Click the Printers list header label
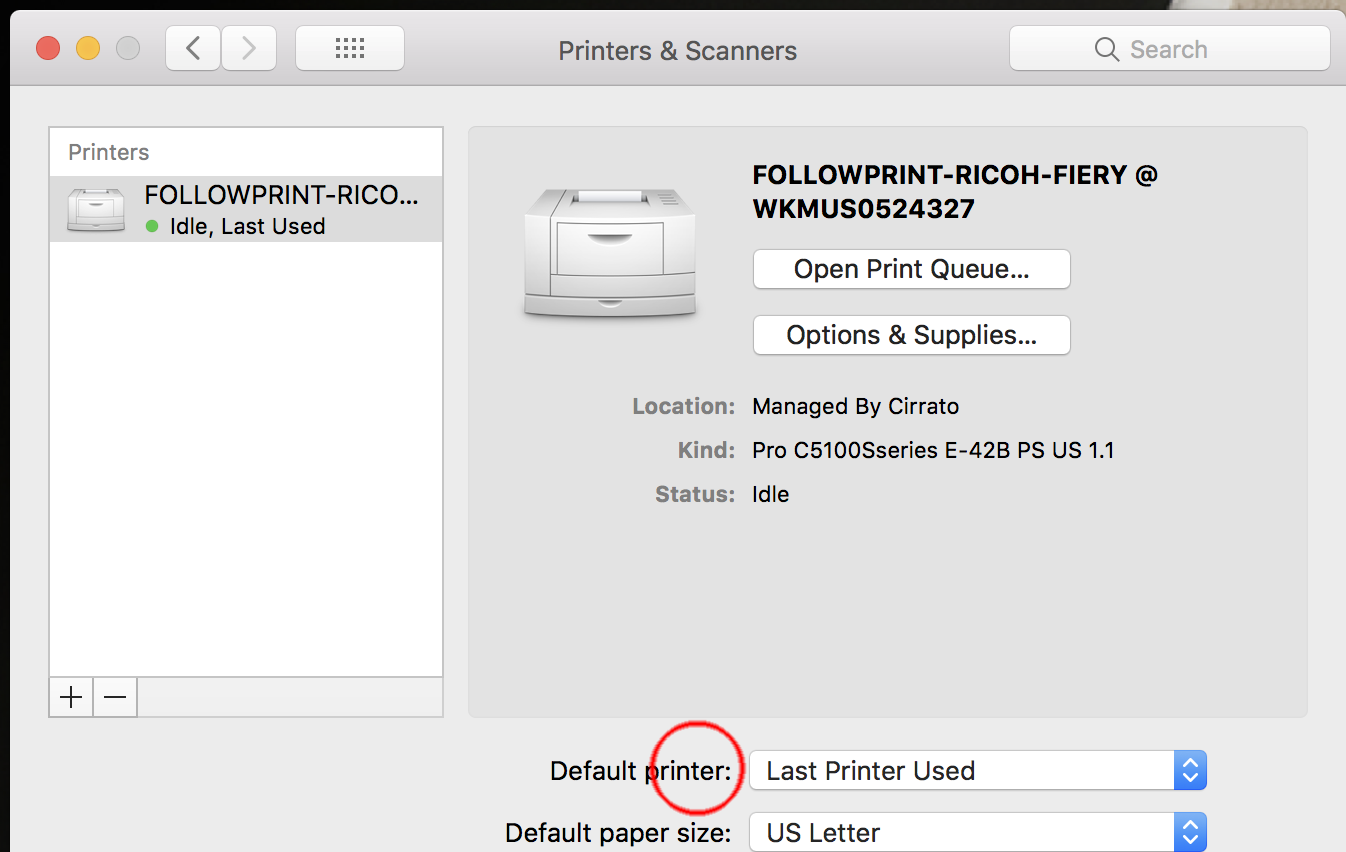Screen dimensions: 1346x852 (x=108, y=152)
